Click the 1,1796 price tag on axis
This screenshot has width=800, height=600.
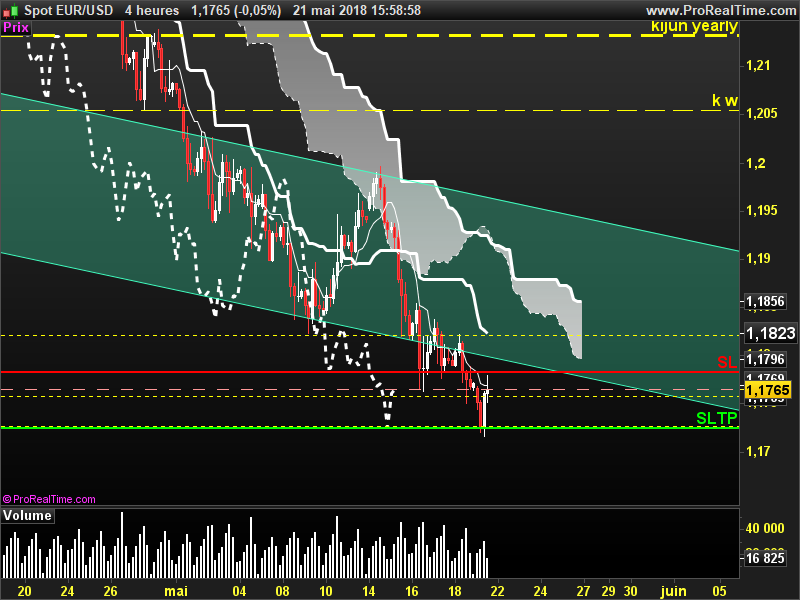click(x=765, y=359)
